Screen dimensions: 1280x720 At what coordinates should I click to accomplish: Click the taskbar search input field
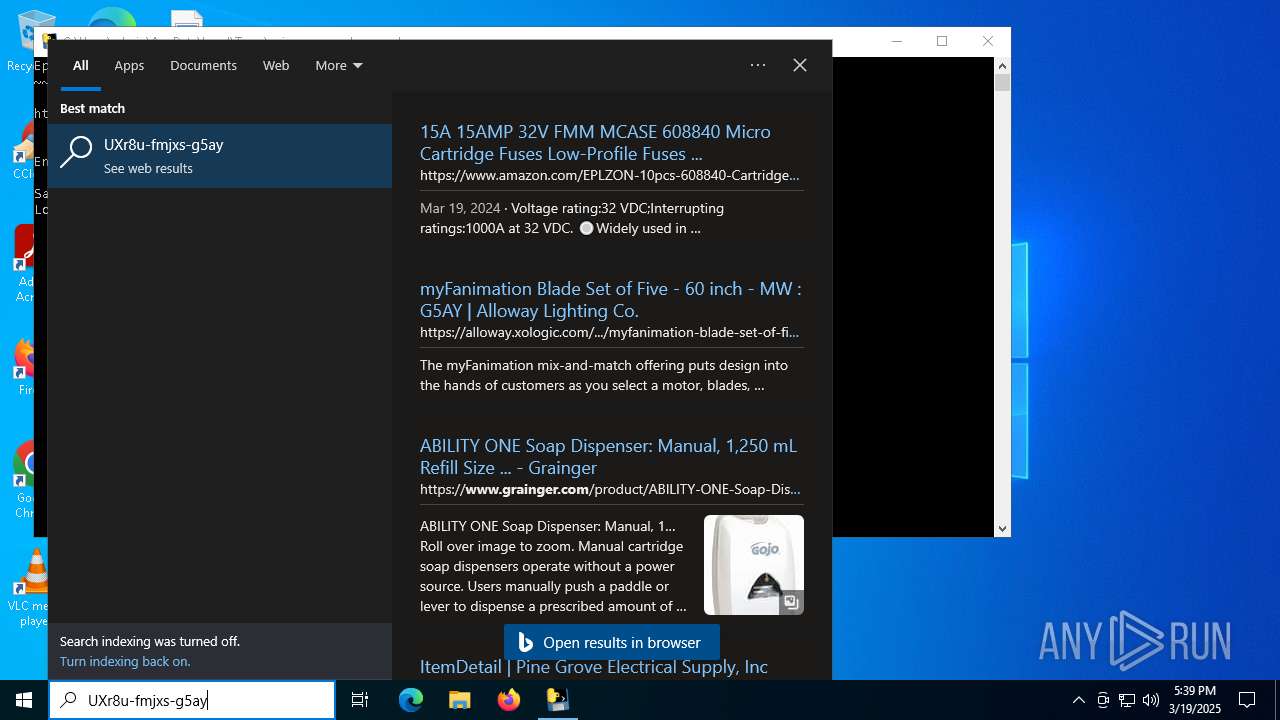coord(192,700)
